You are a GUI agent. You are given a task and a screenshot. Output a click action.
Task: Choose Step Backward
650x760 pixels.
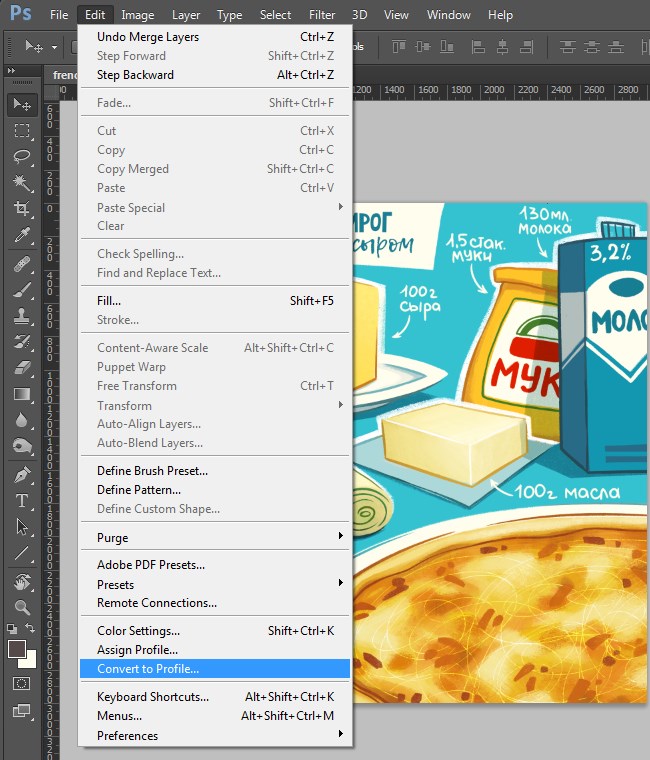pos(215,75)
